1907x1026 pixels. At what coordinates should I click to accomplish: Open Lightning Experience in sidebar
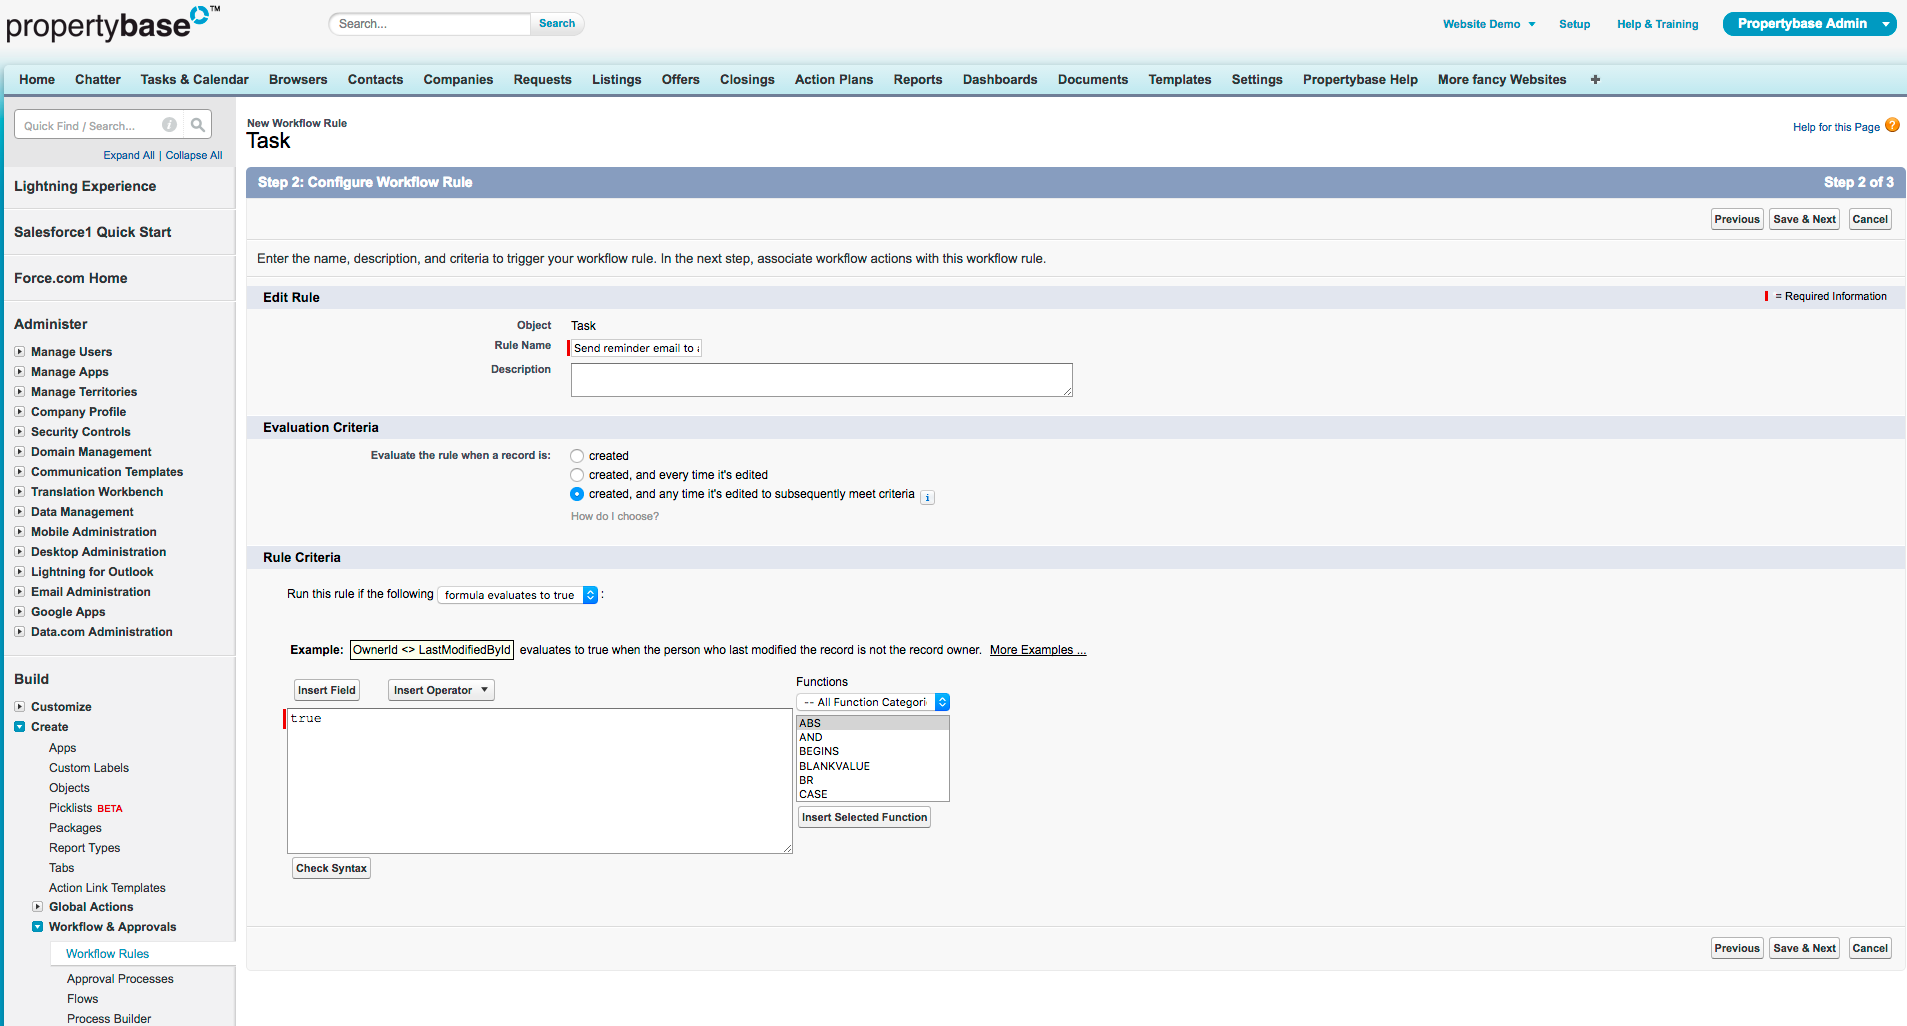tap(85, 186)
